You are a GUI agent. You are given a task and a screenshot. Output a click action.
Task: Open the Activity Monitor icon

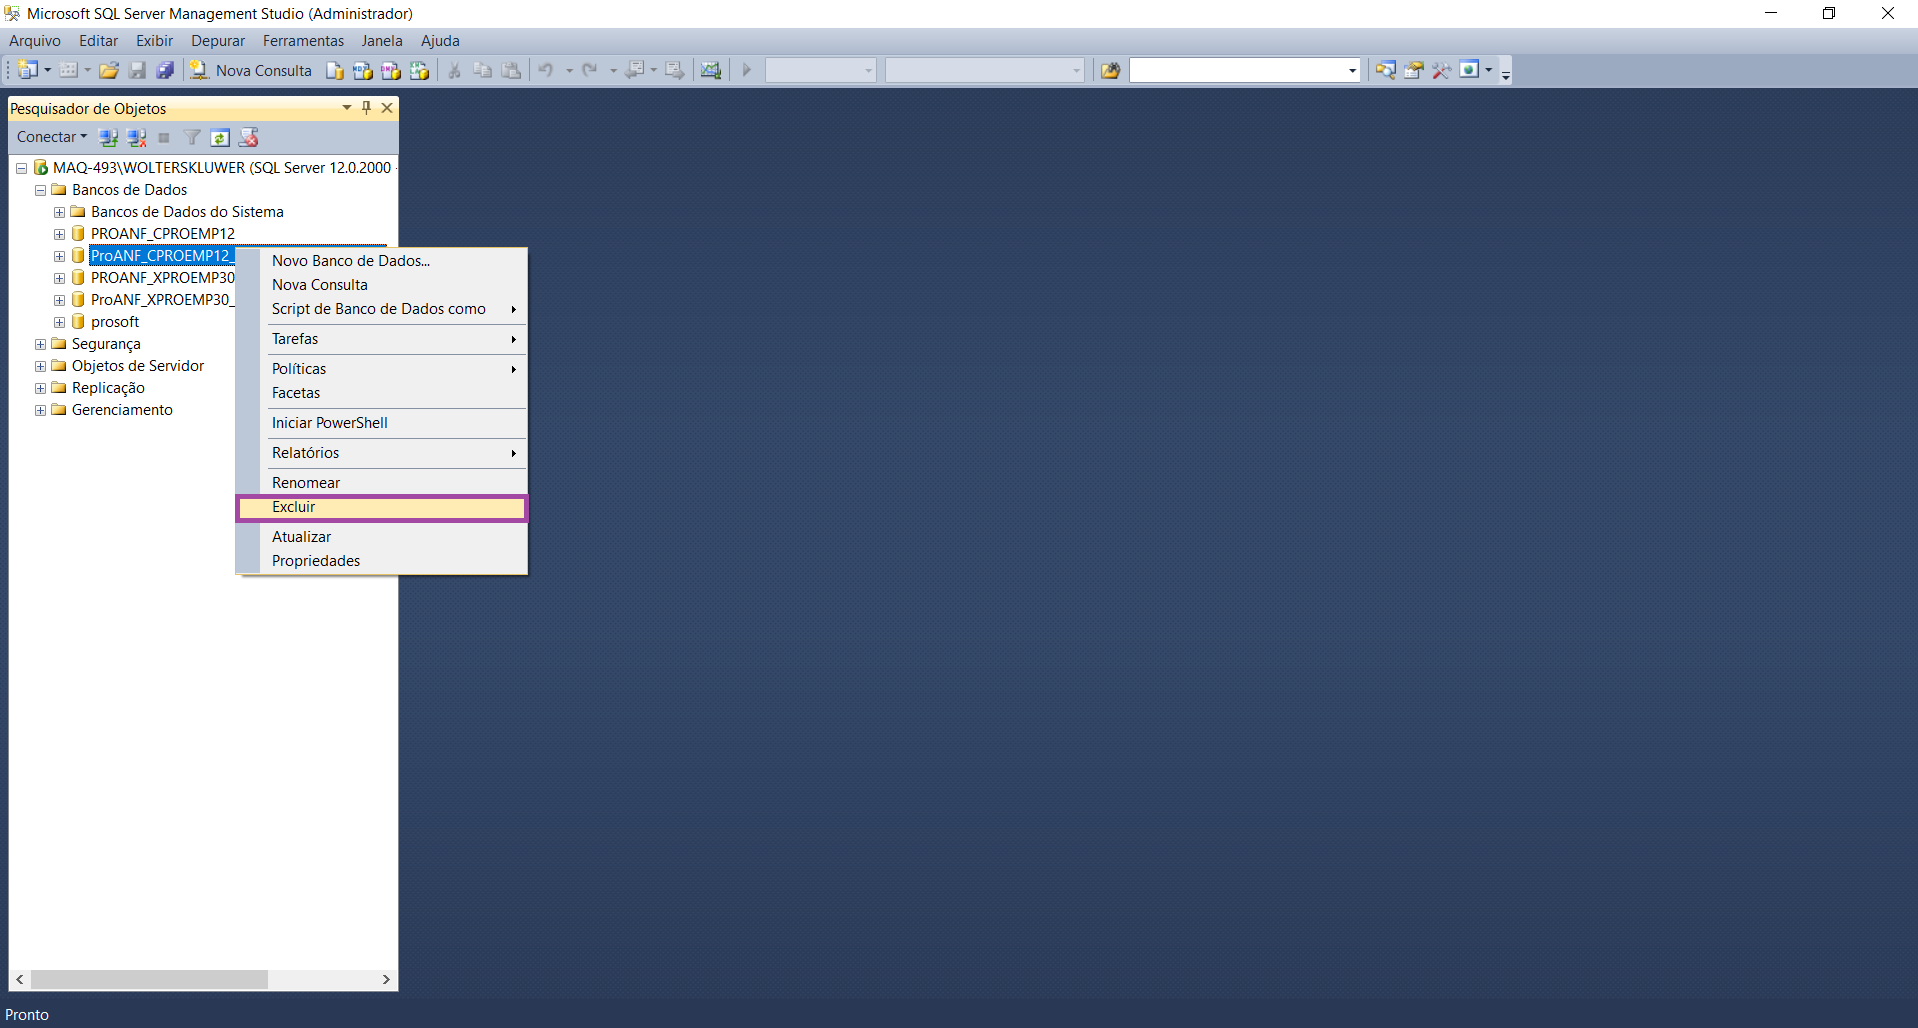coord(710,70)
